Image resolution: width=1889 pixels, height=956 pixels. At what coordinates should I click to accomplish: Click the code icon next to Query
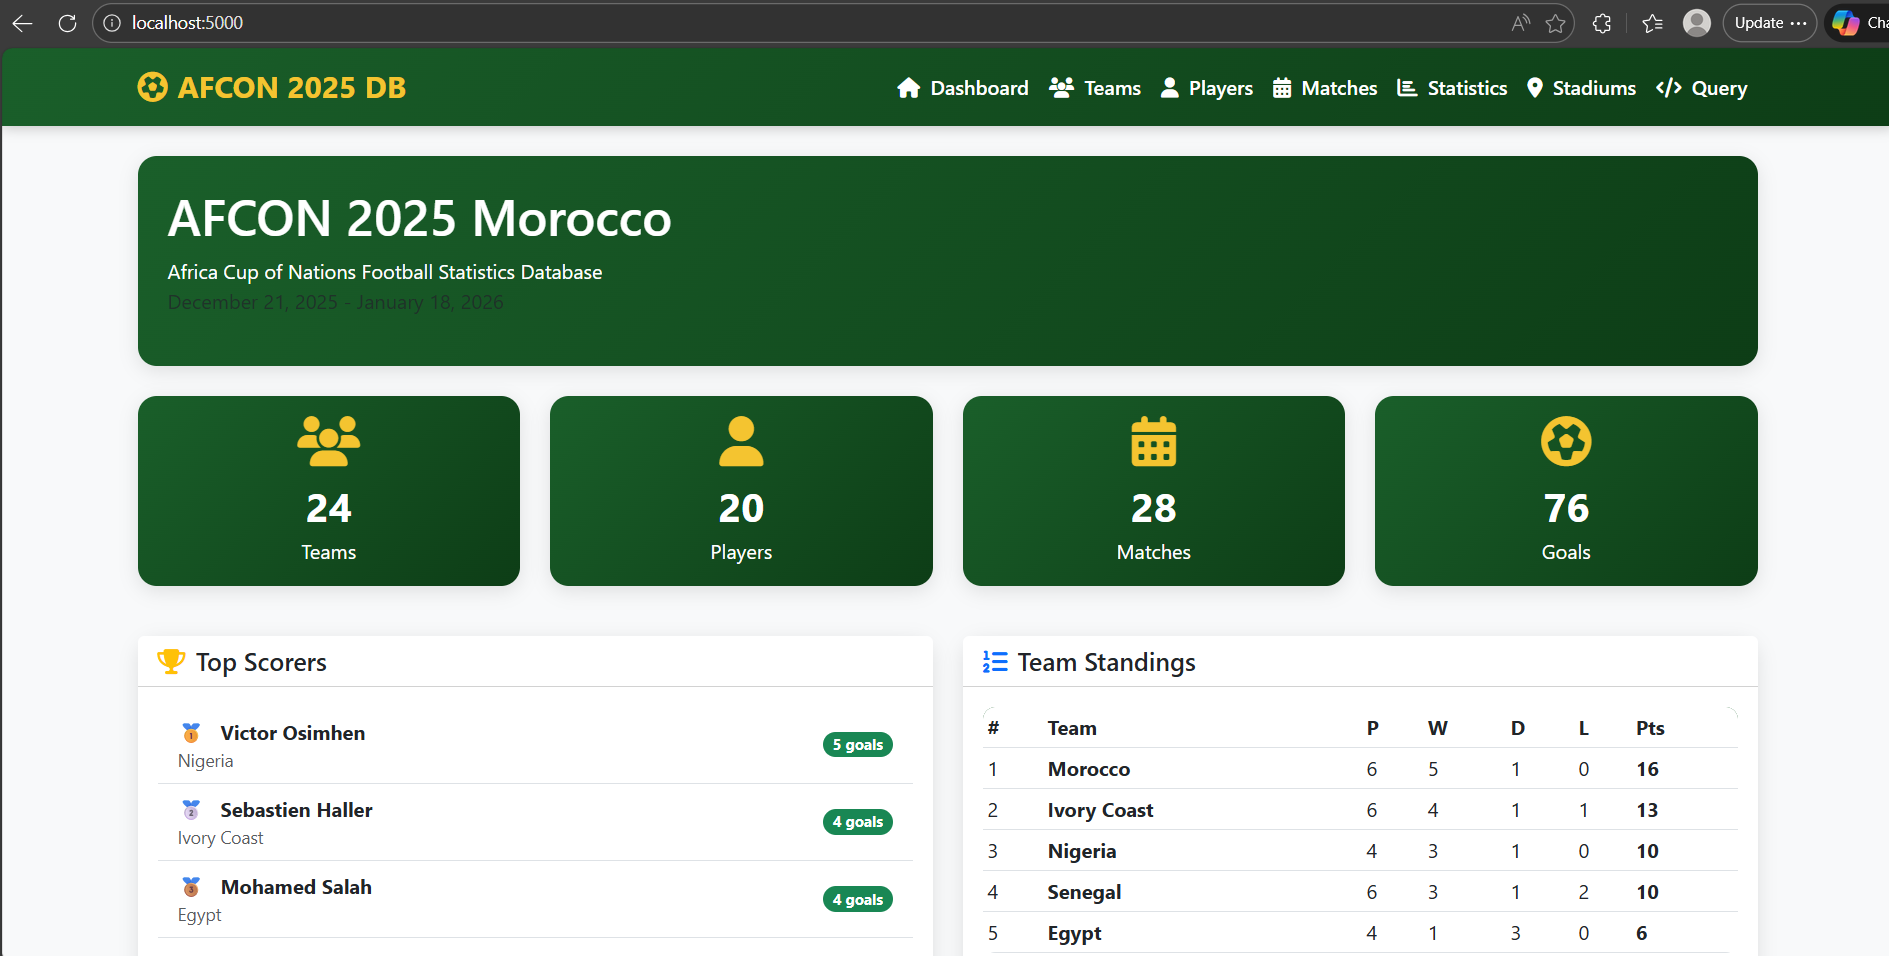point(1667,88)
